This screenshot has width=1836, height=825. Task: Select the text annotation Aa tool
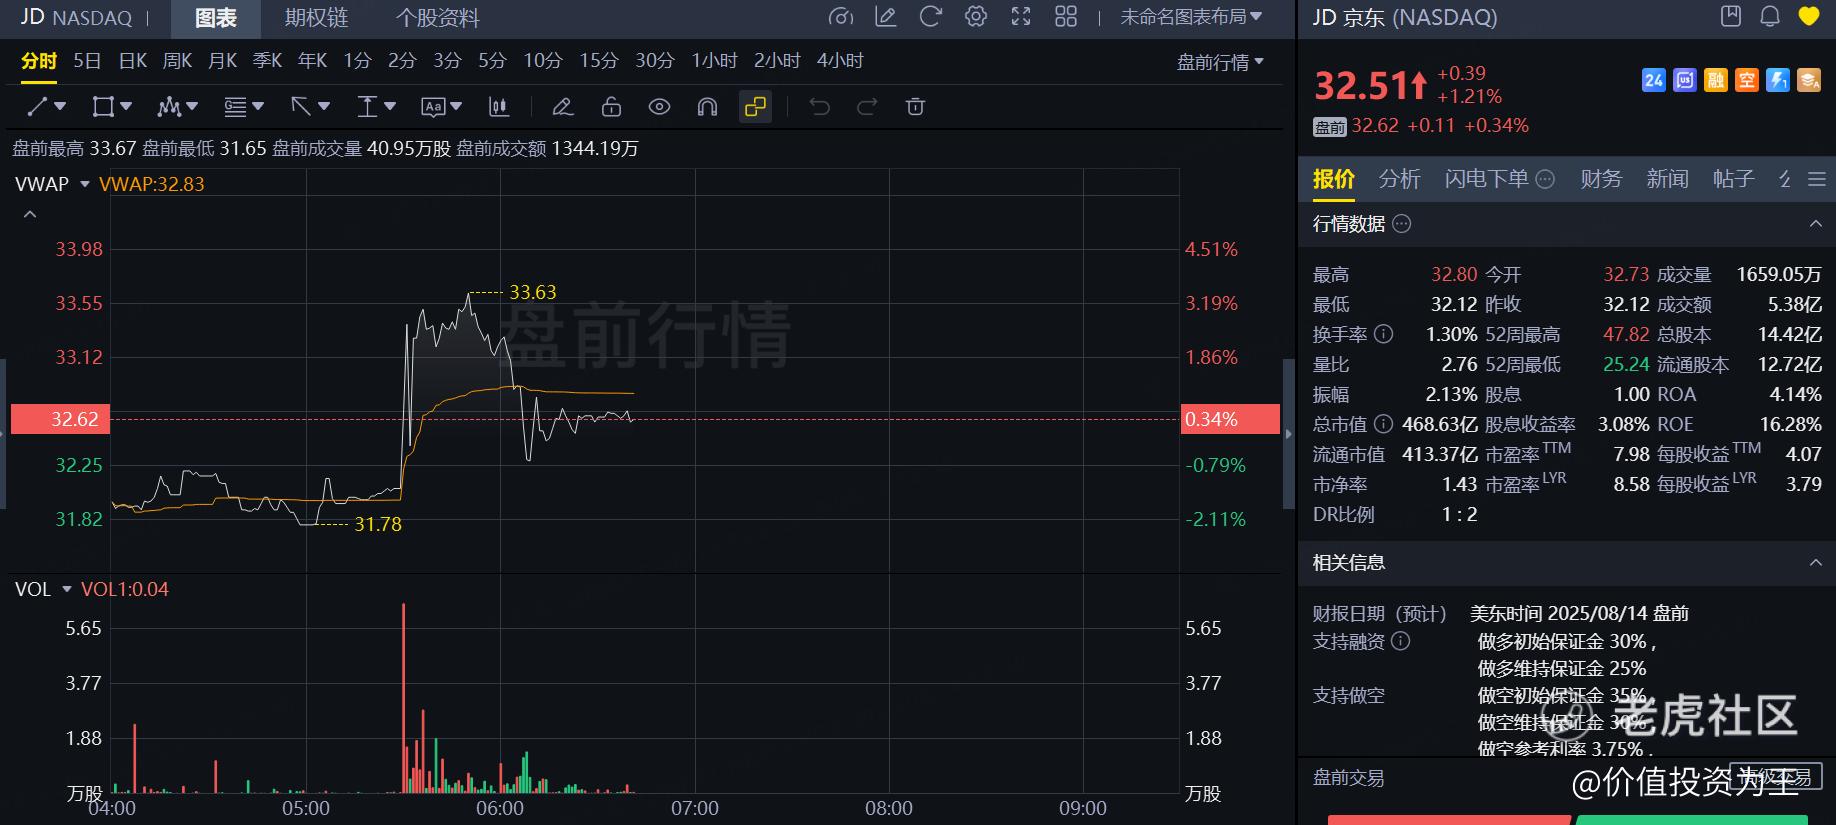point(433,106)
